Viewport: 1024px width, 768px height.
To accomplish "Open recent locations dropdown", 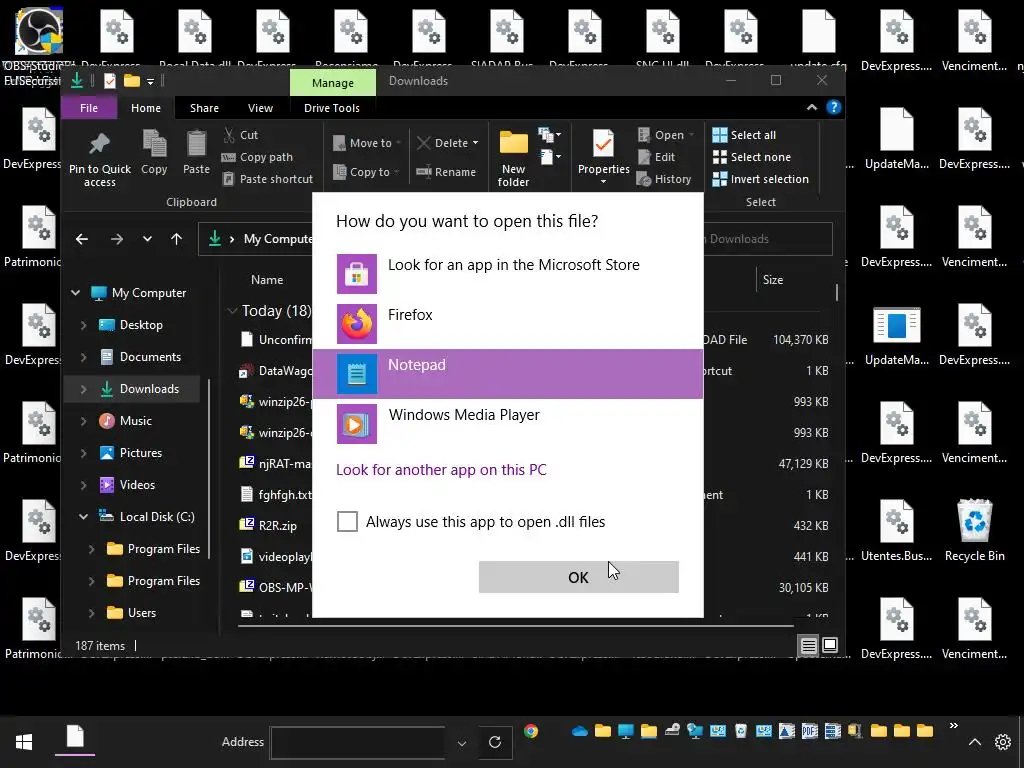I will 148,239.
